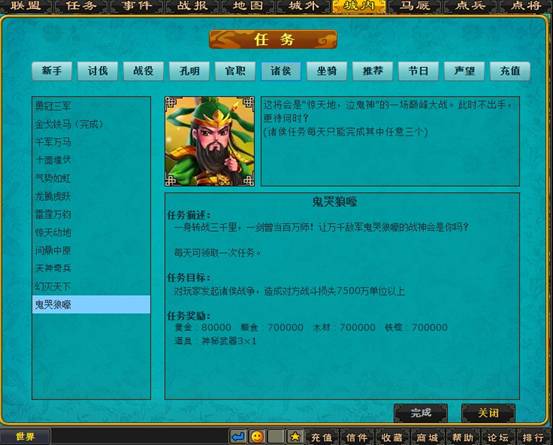Select the 金戈铁马 (完成) quest
Viewport: 553px width, 445px height.
[91, 124]
